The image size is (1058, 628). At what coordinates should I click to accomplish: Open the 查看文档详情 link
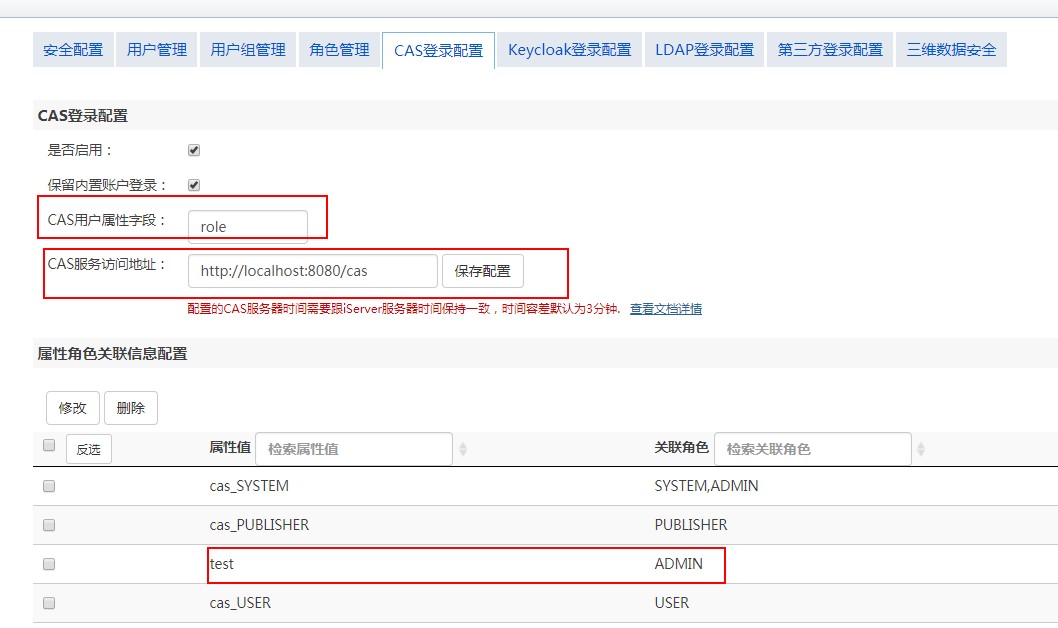(x=665, y=309)
